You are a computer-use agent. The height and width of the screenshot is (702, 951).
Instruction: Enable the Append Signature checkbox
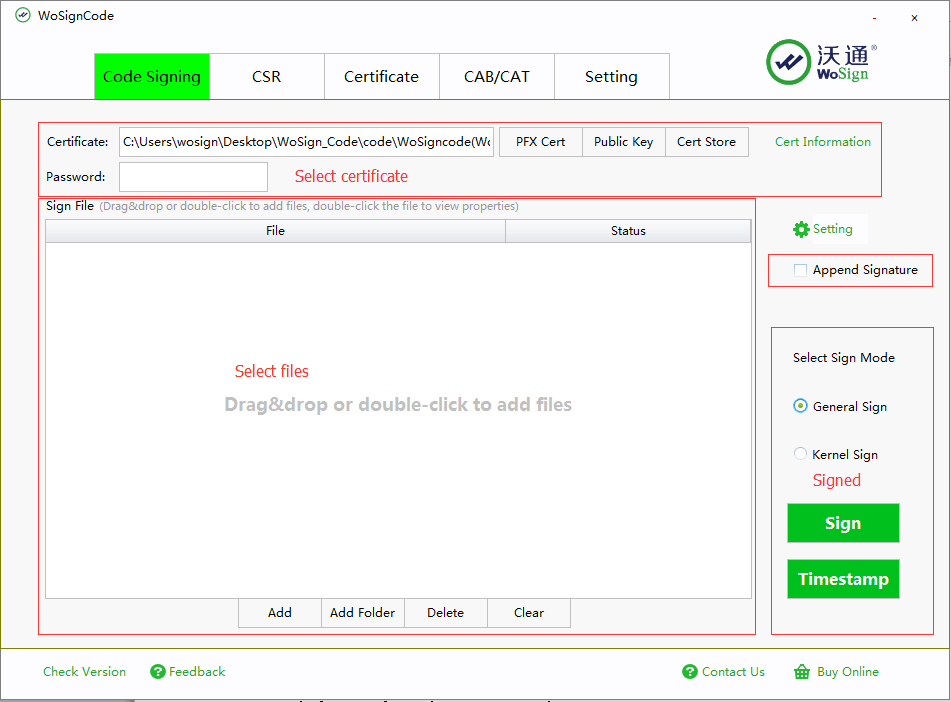(800, 270)
